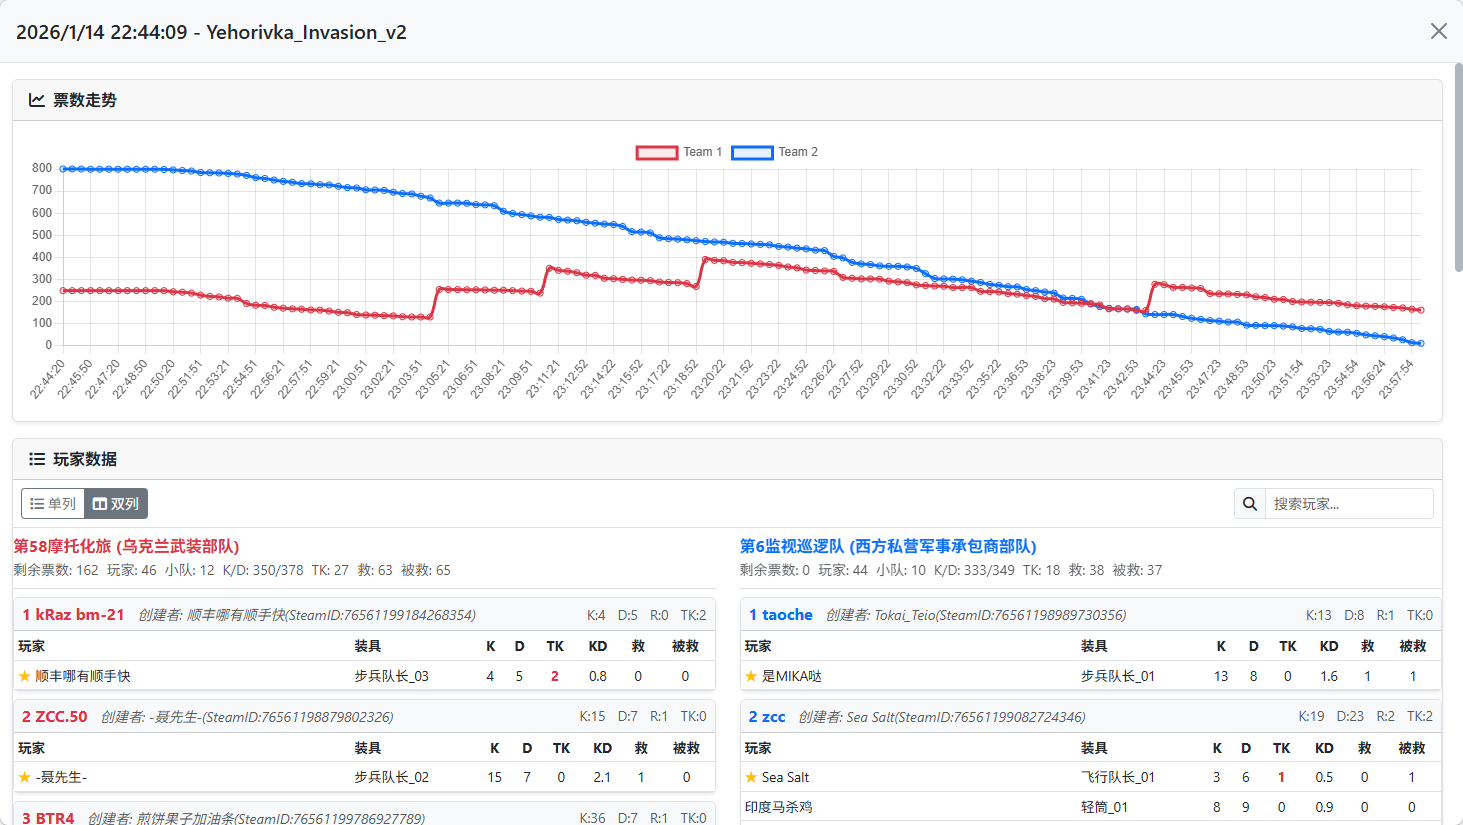
Task: Click the magnifier search icon
Action: [1250, 504]
